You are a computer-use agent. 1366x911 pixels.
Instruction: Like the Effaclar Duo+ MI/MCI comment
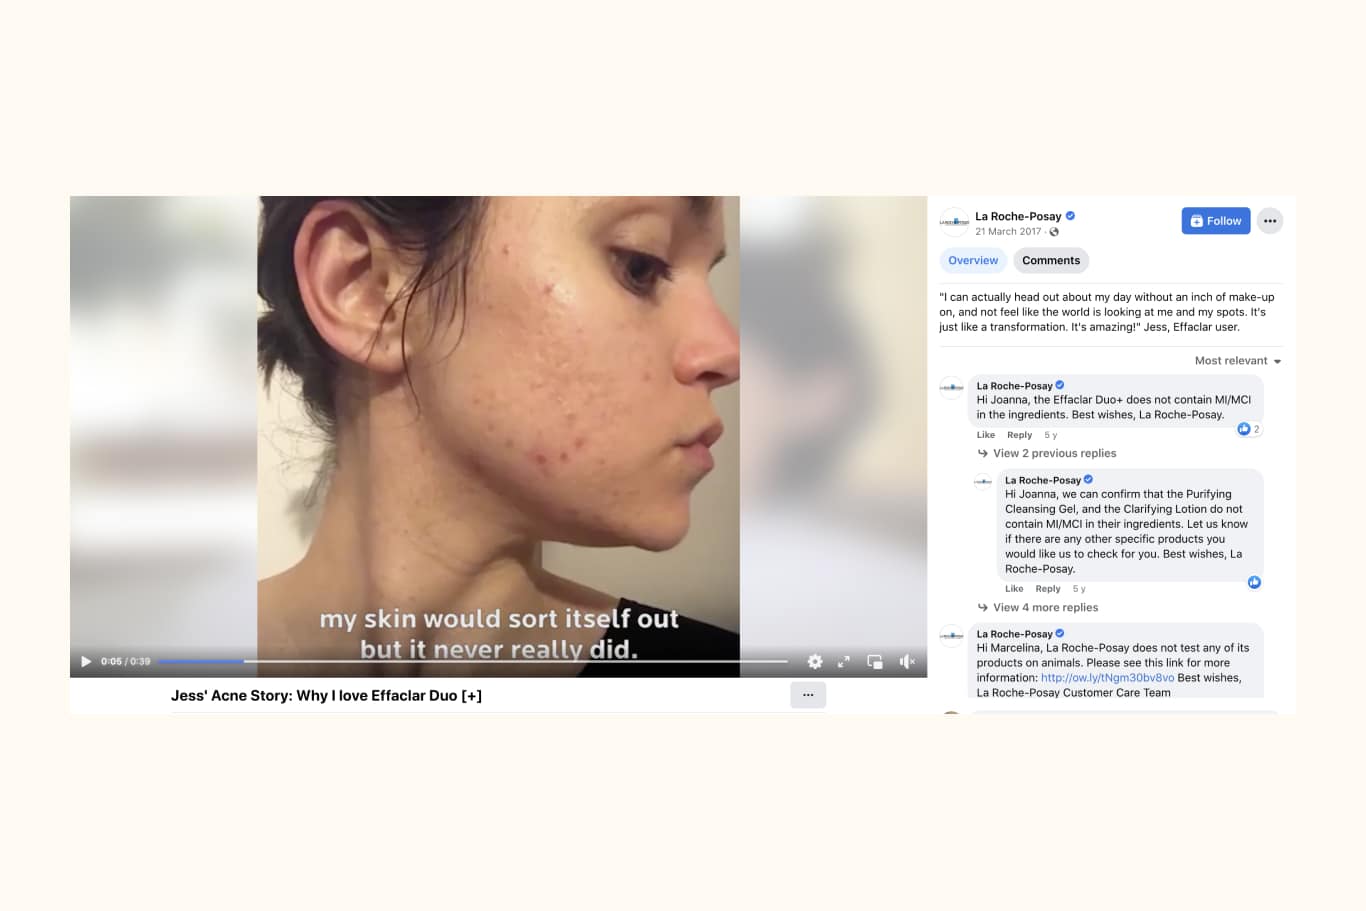986,435
